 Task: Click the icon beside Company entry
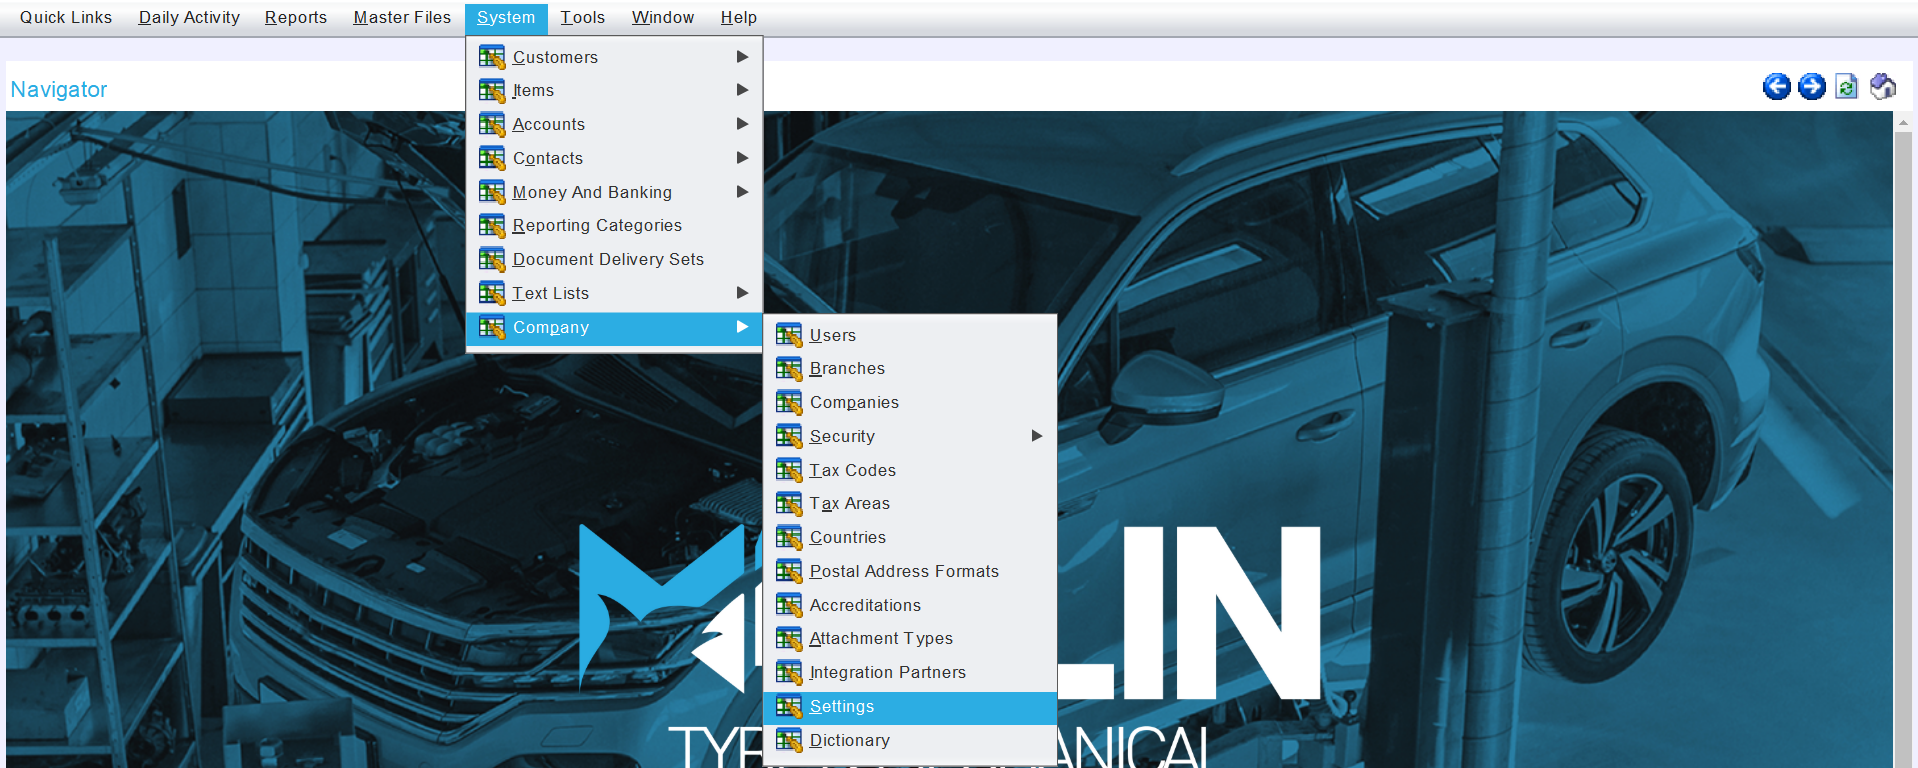click(x=492, y=327)
